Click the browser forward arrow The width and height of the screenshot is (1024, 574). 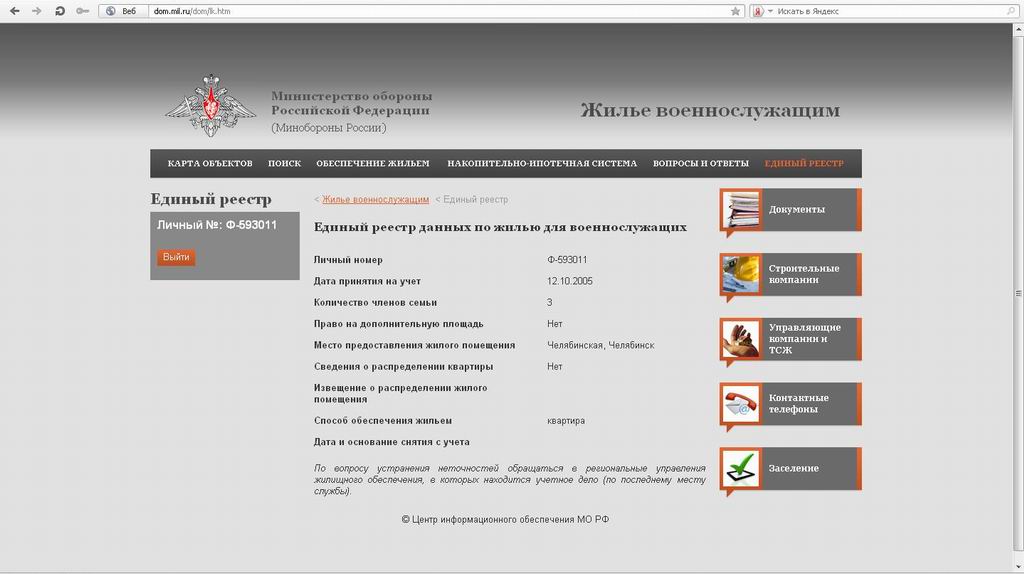click(37, 11)
